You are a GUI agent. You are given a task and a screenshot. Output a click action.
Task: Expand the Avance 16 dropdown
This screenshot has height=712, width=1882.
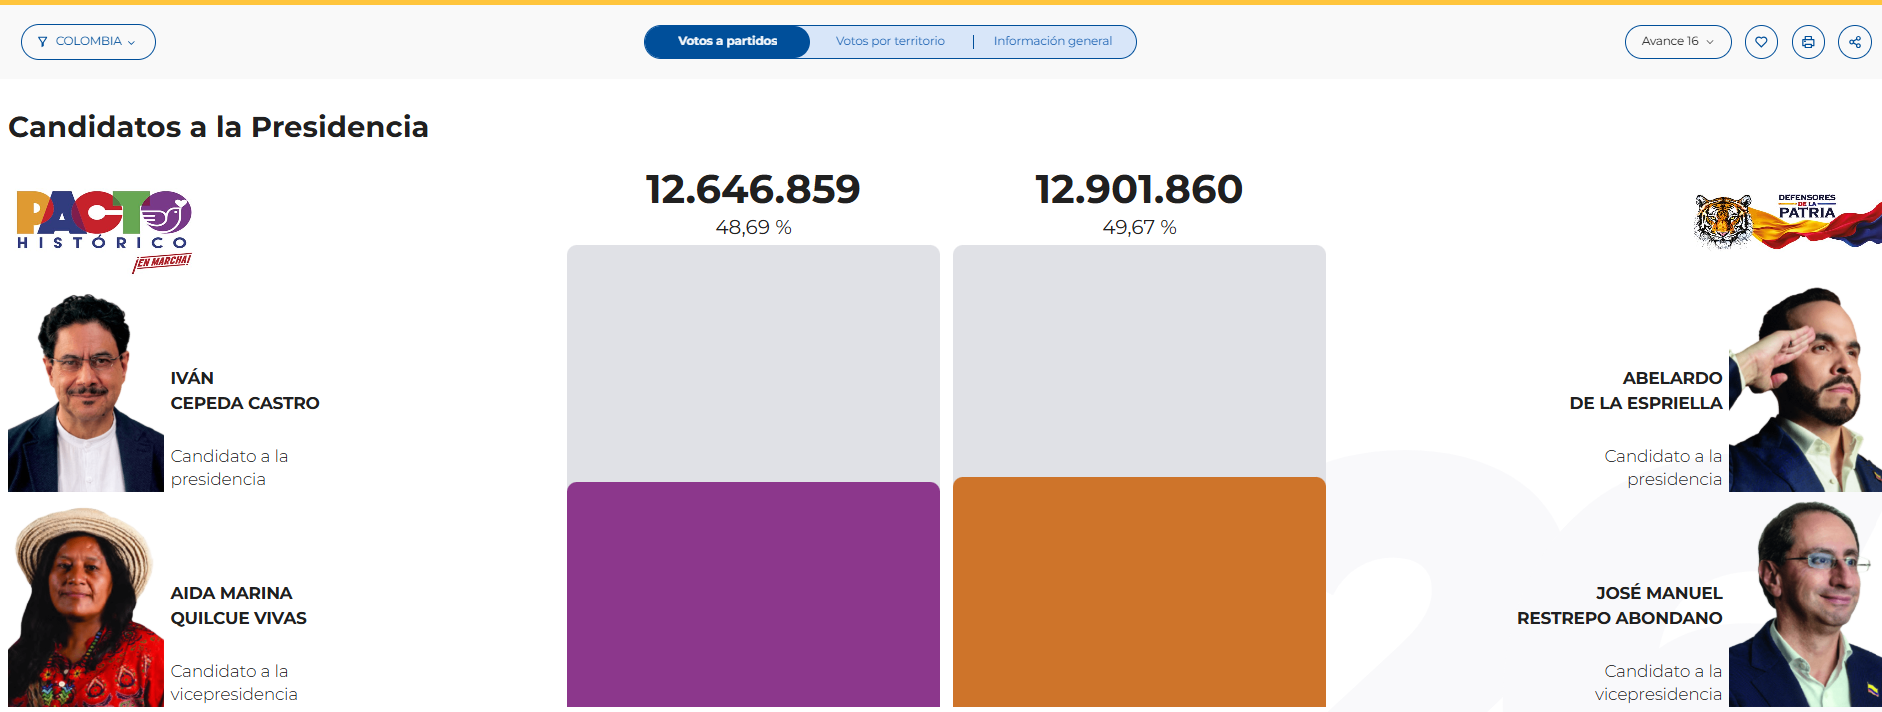pos(1678,42)
